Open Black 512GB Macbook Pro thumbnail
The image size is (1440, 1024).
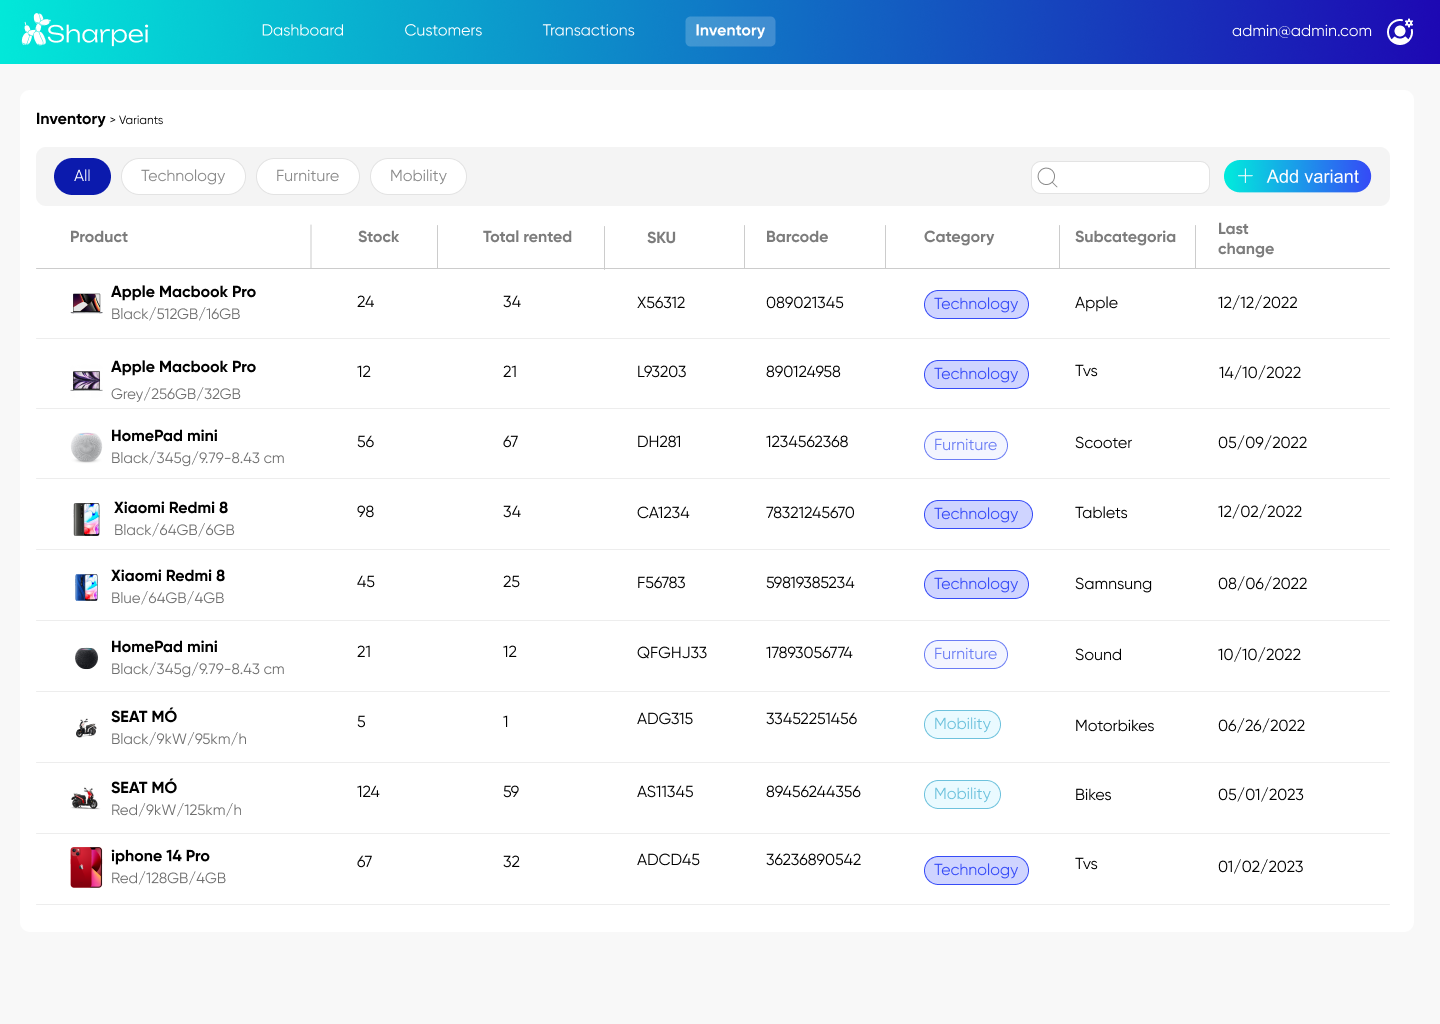[87, 303]
